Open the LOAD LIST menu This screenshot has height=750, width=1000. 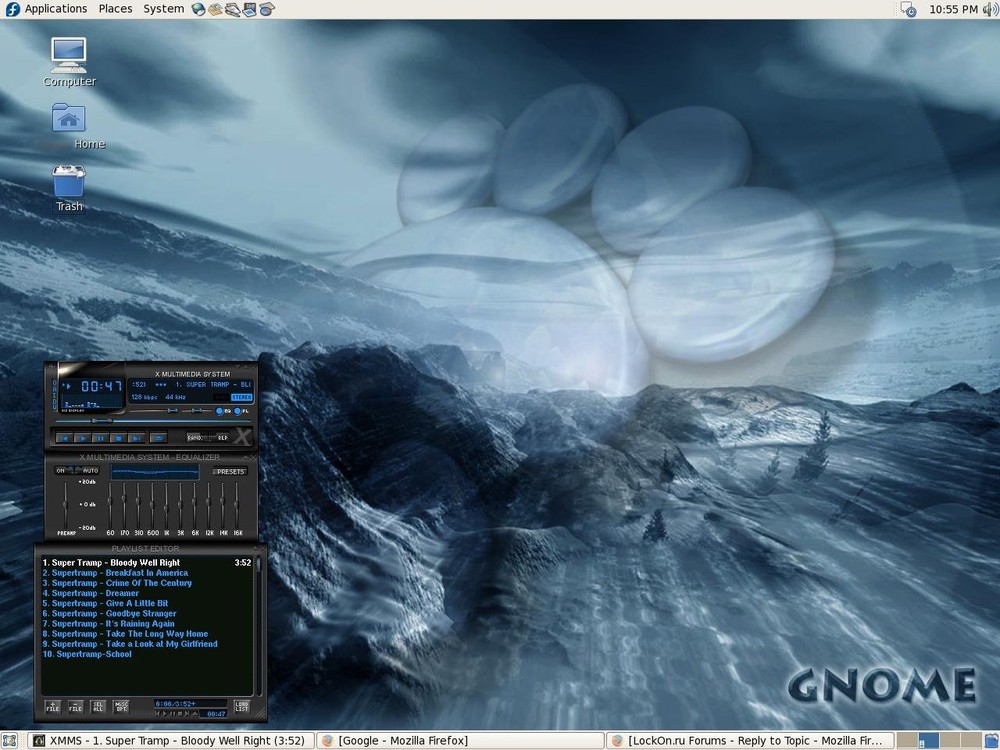coord(243,707)
